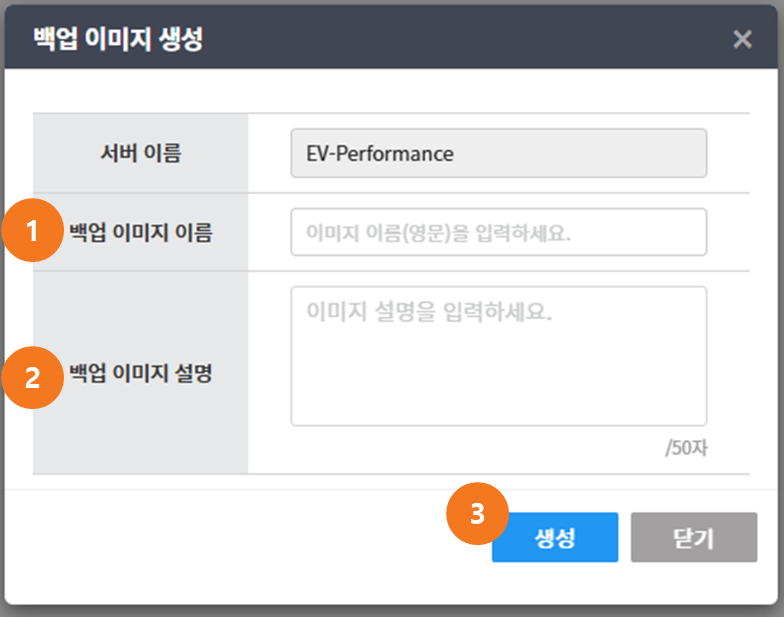Click the 백업 이미지 이름 label text
Image resolution: width=784 pixels, height=617 pixels.
click(x=140, y=233)
